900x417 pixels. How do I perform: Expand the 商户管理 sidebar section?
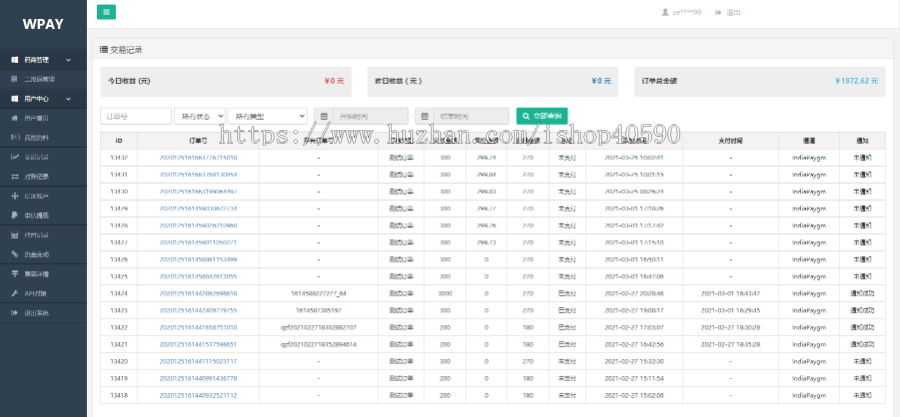(x=43, y=60)
